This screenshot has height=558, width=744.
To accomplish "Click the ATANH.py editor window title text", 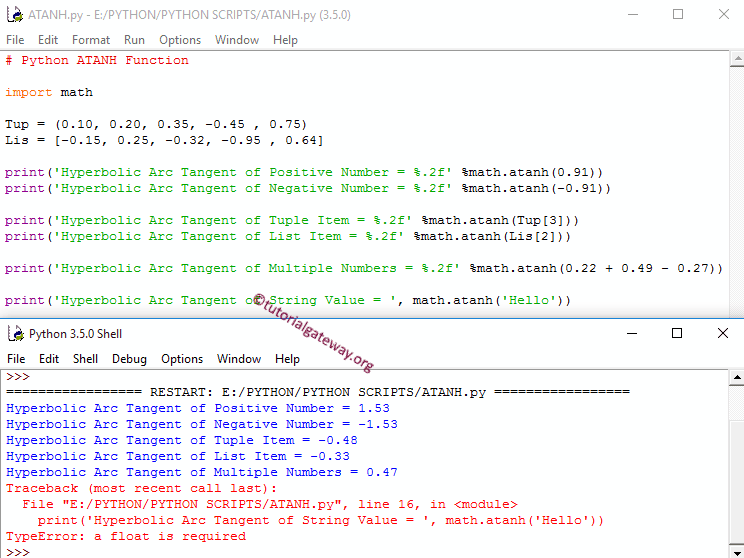I will [x=189, y=15].
